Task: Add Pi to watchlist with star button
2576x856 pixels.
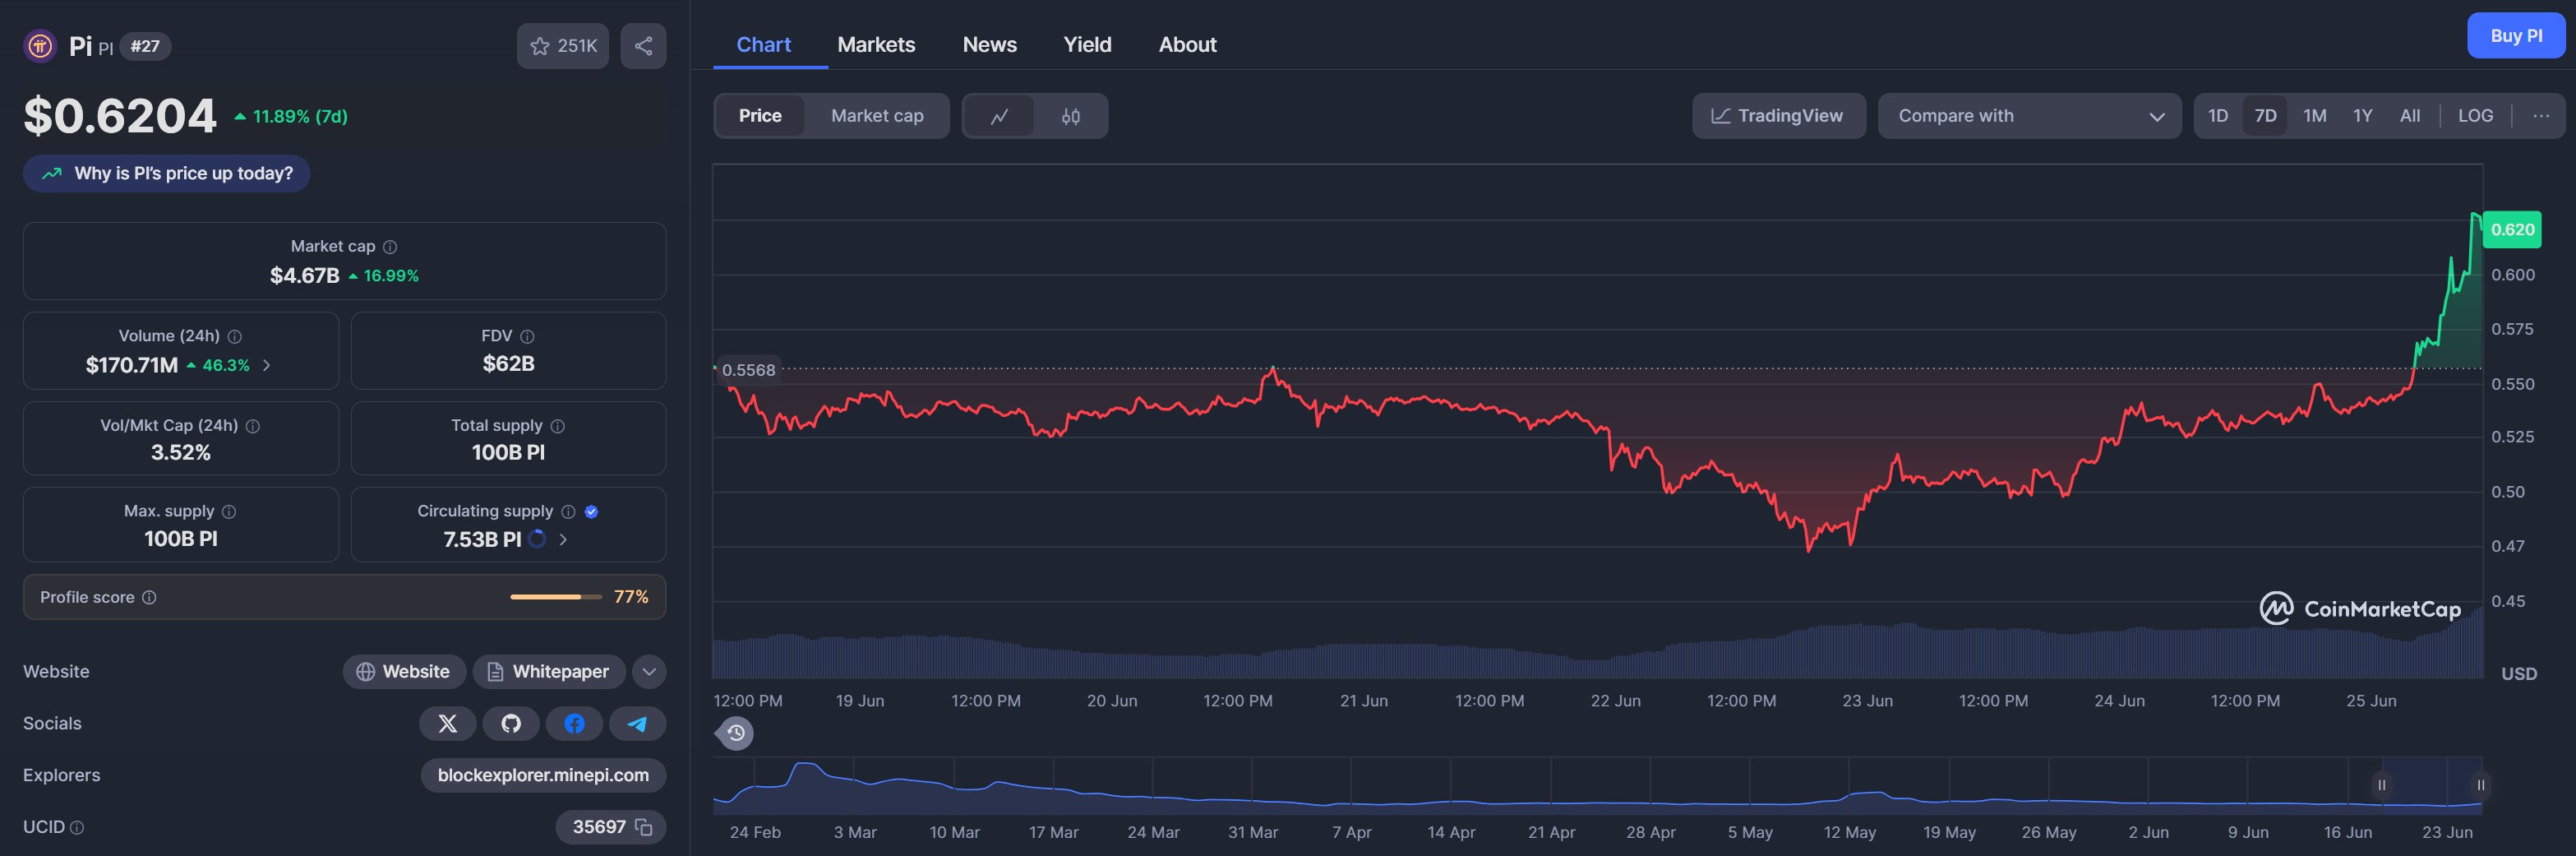Action: (562, 46)
